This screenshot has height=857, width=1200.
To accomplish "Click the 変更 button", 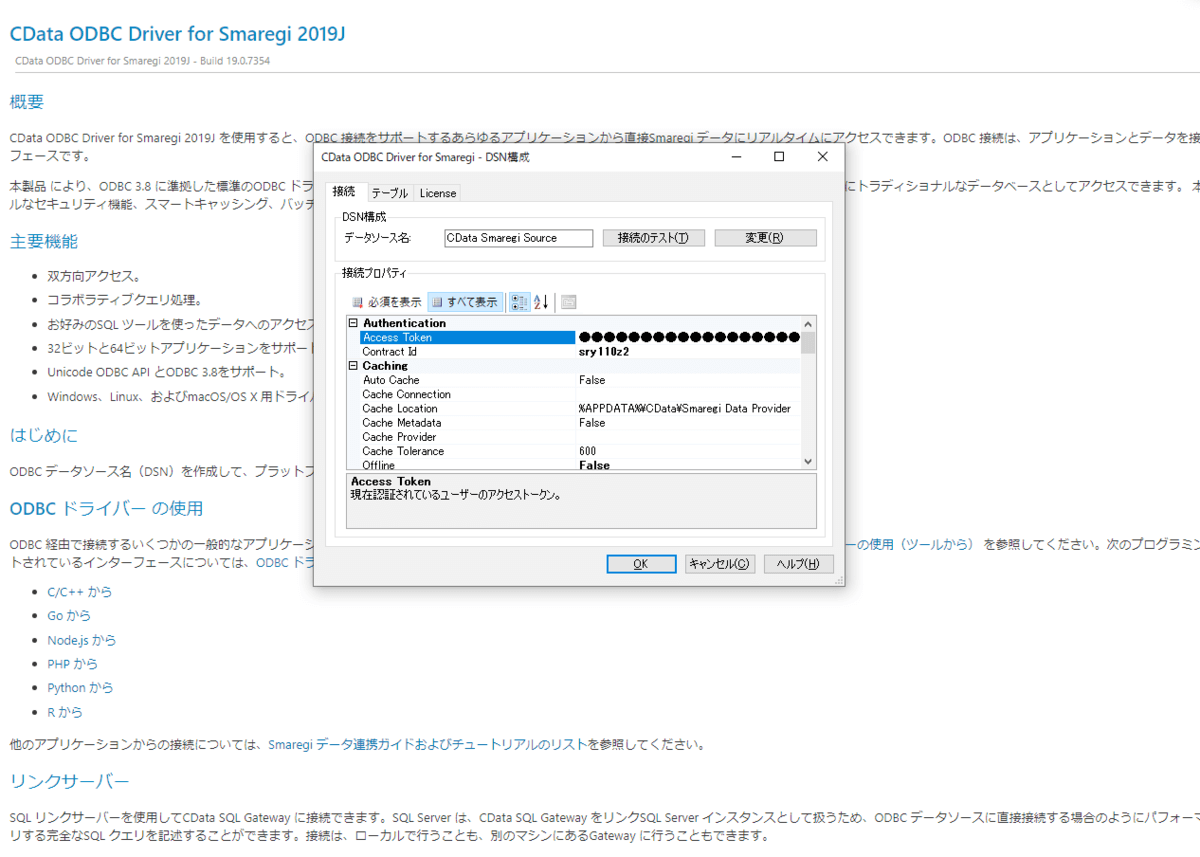I will click(x=765, y=238).
